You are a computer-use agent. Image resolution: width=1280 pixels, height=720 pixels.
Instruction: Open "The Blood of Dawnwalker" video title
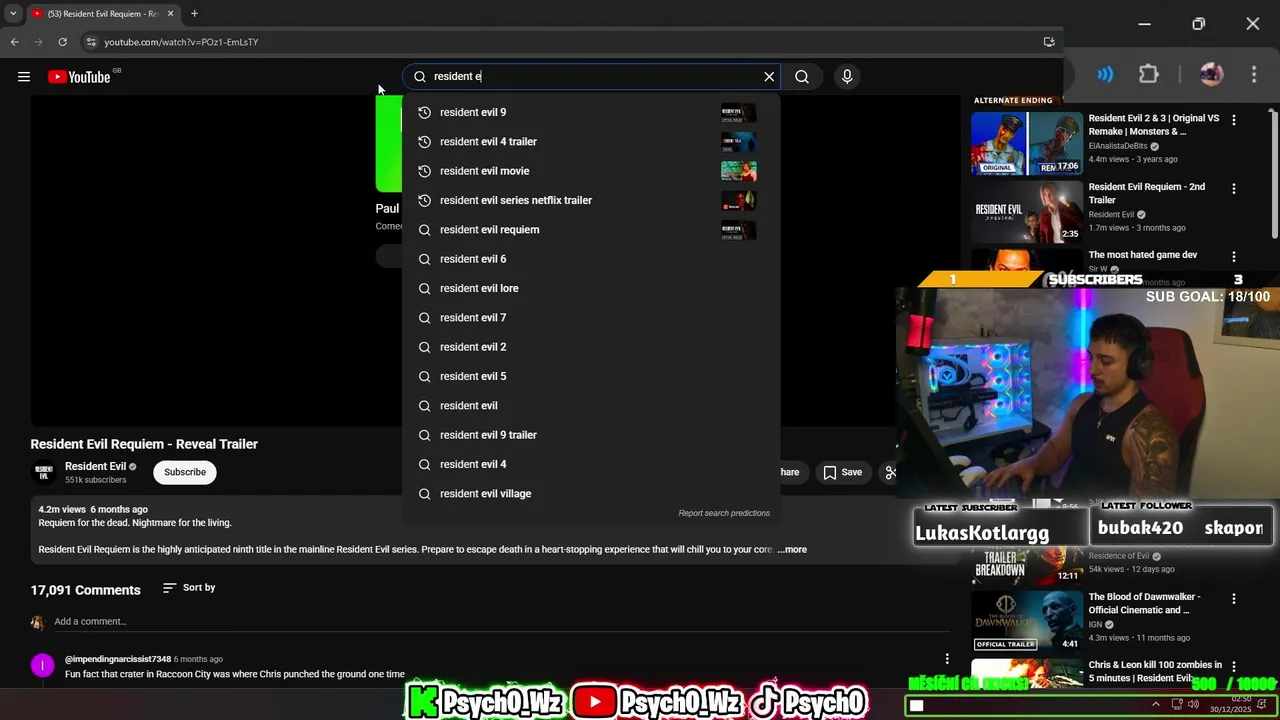click(x=1144, y=603)
